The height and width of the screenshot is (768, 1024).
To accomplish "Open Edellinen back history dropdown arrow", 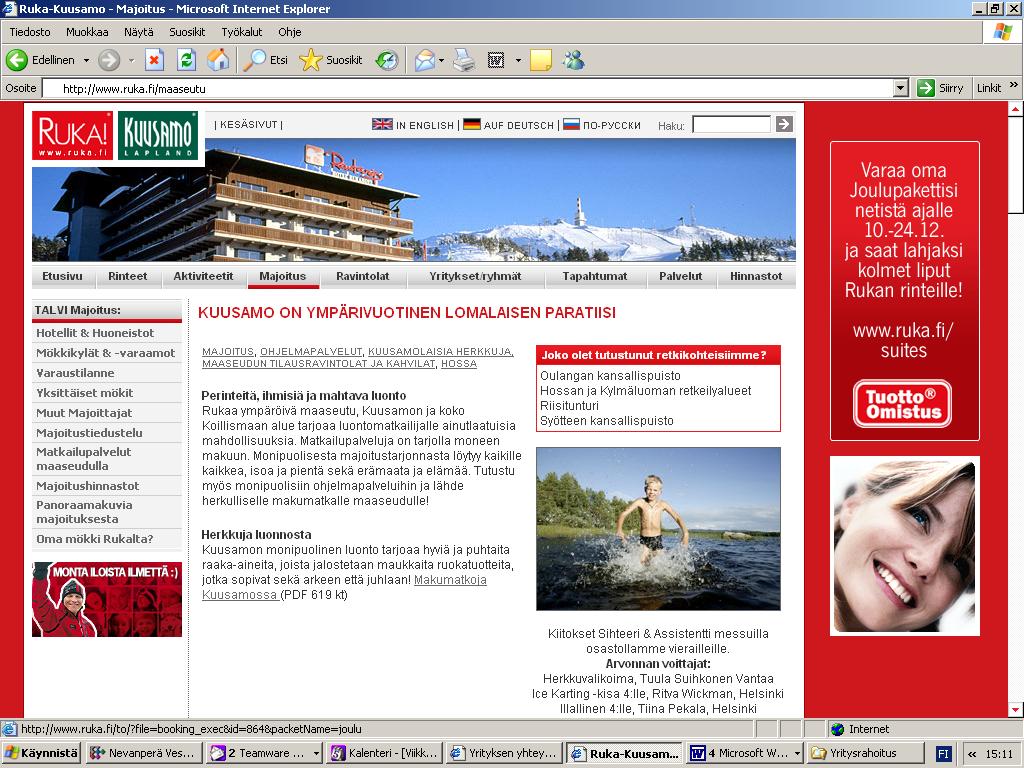I will click(x=86, y=60).
